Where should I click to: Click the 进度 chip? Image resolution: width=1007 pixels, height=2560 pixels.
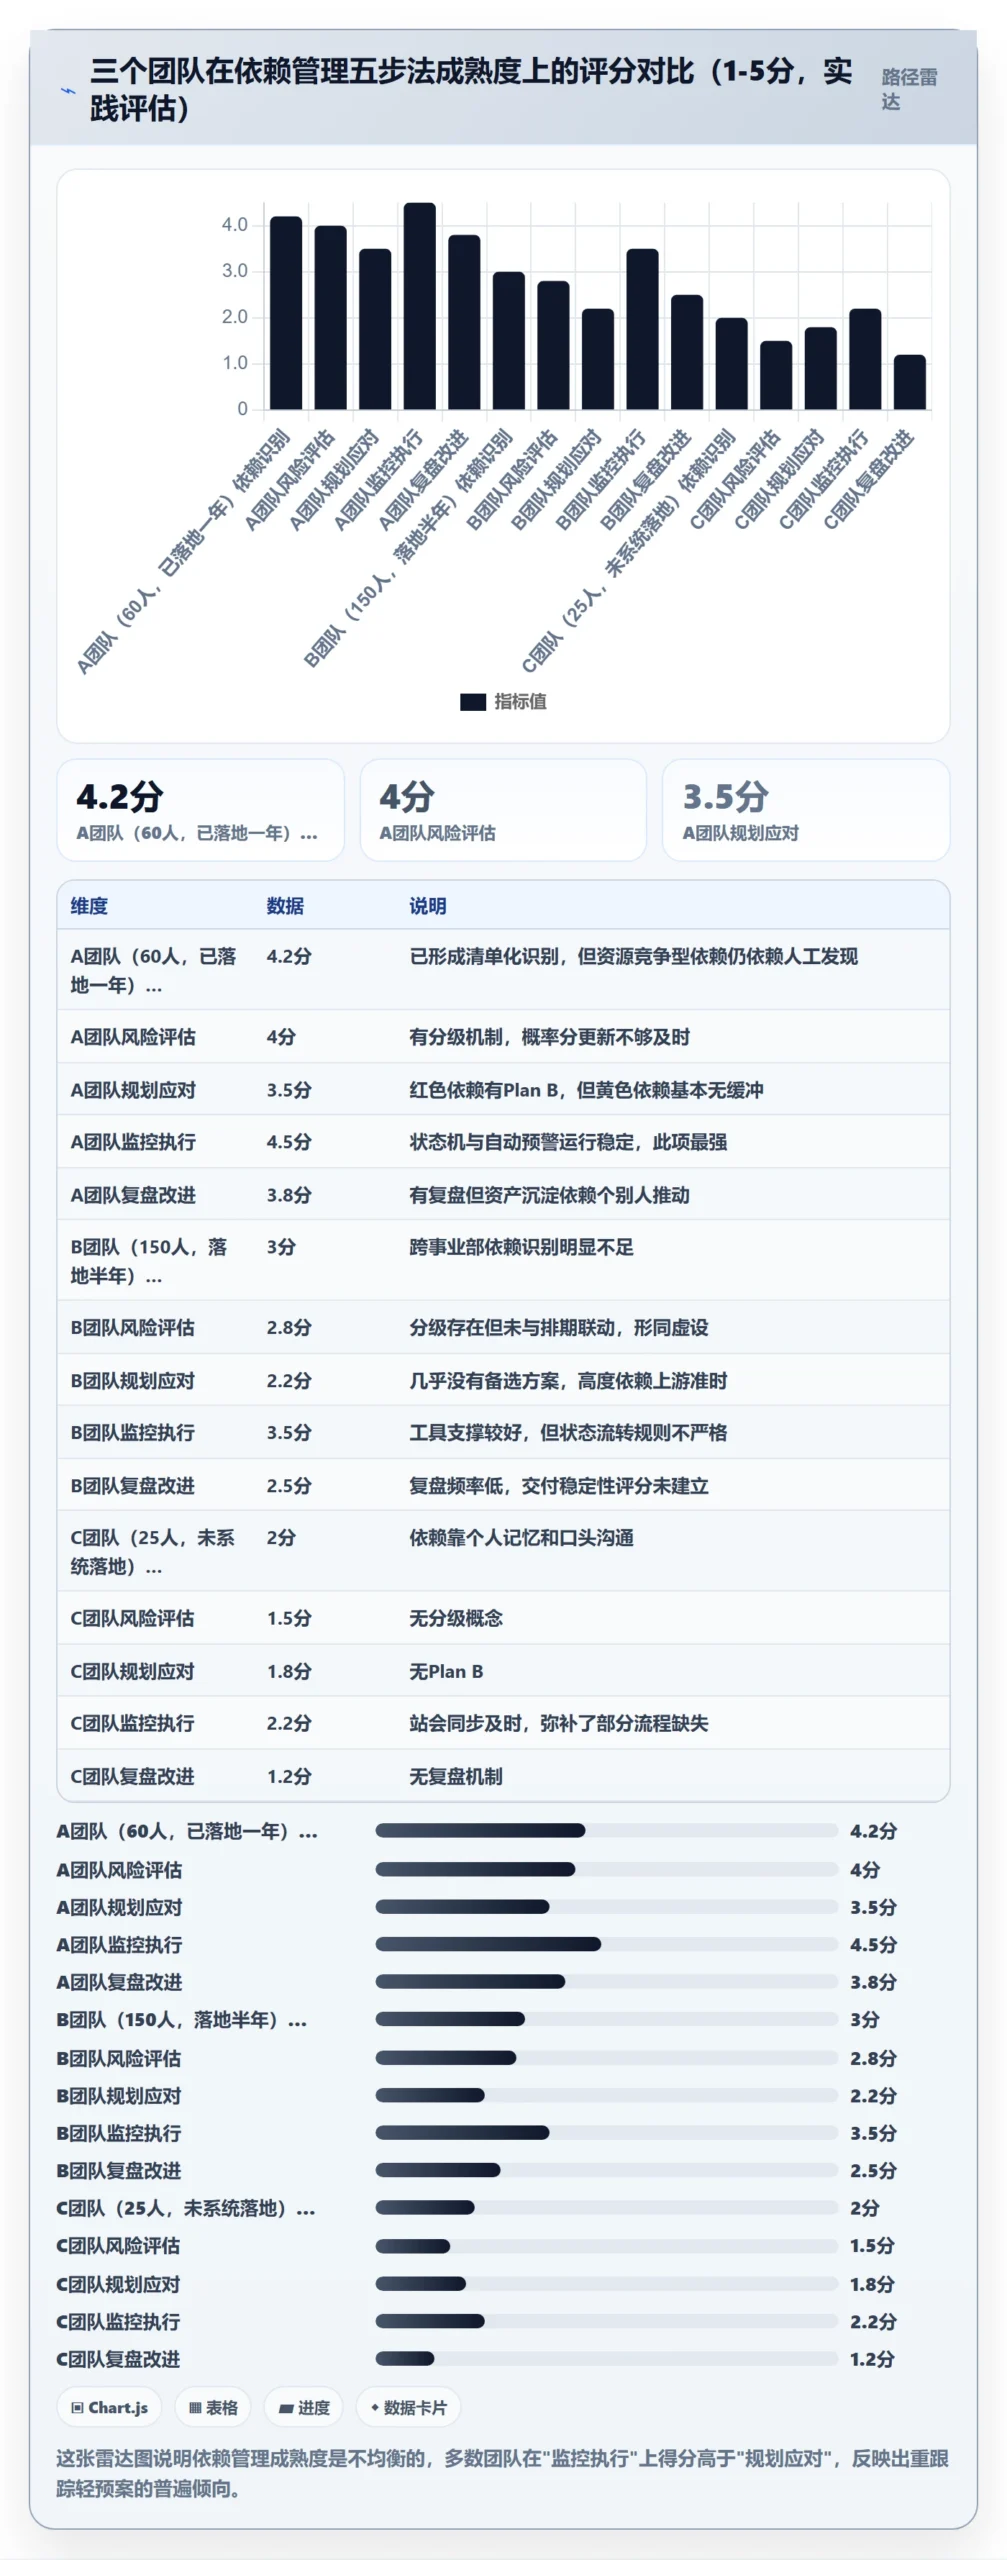[304, 2407]
